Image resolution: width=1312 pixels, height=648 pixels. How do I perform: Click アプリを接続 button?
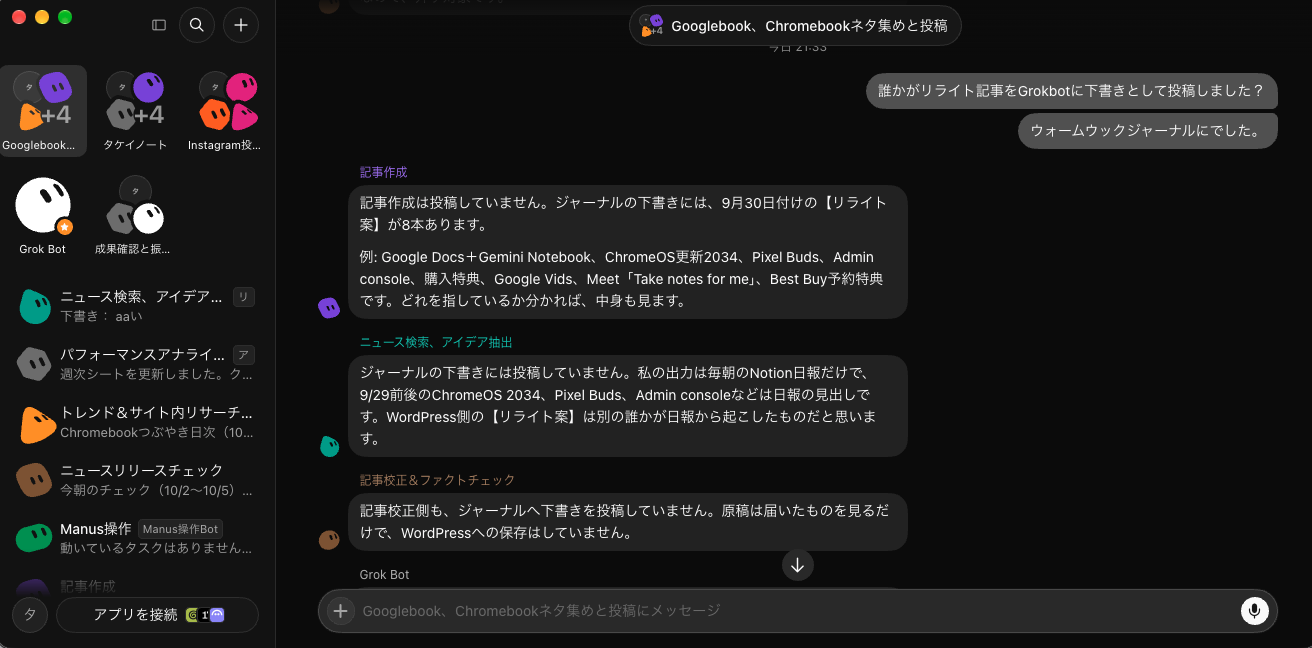[157, 615]
